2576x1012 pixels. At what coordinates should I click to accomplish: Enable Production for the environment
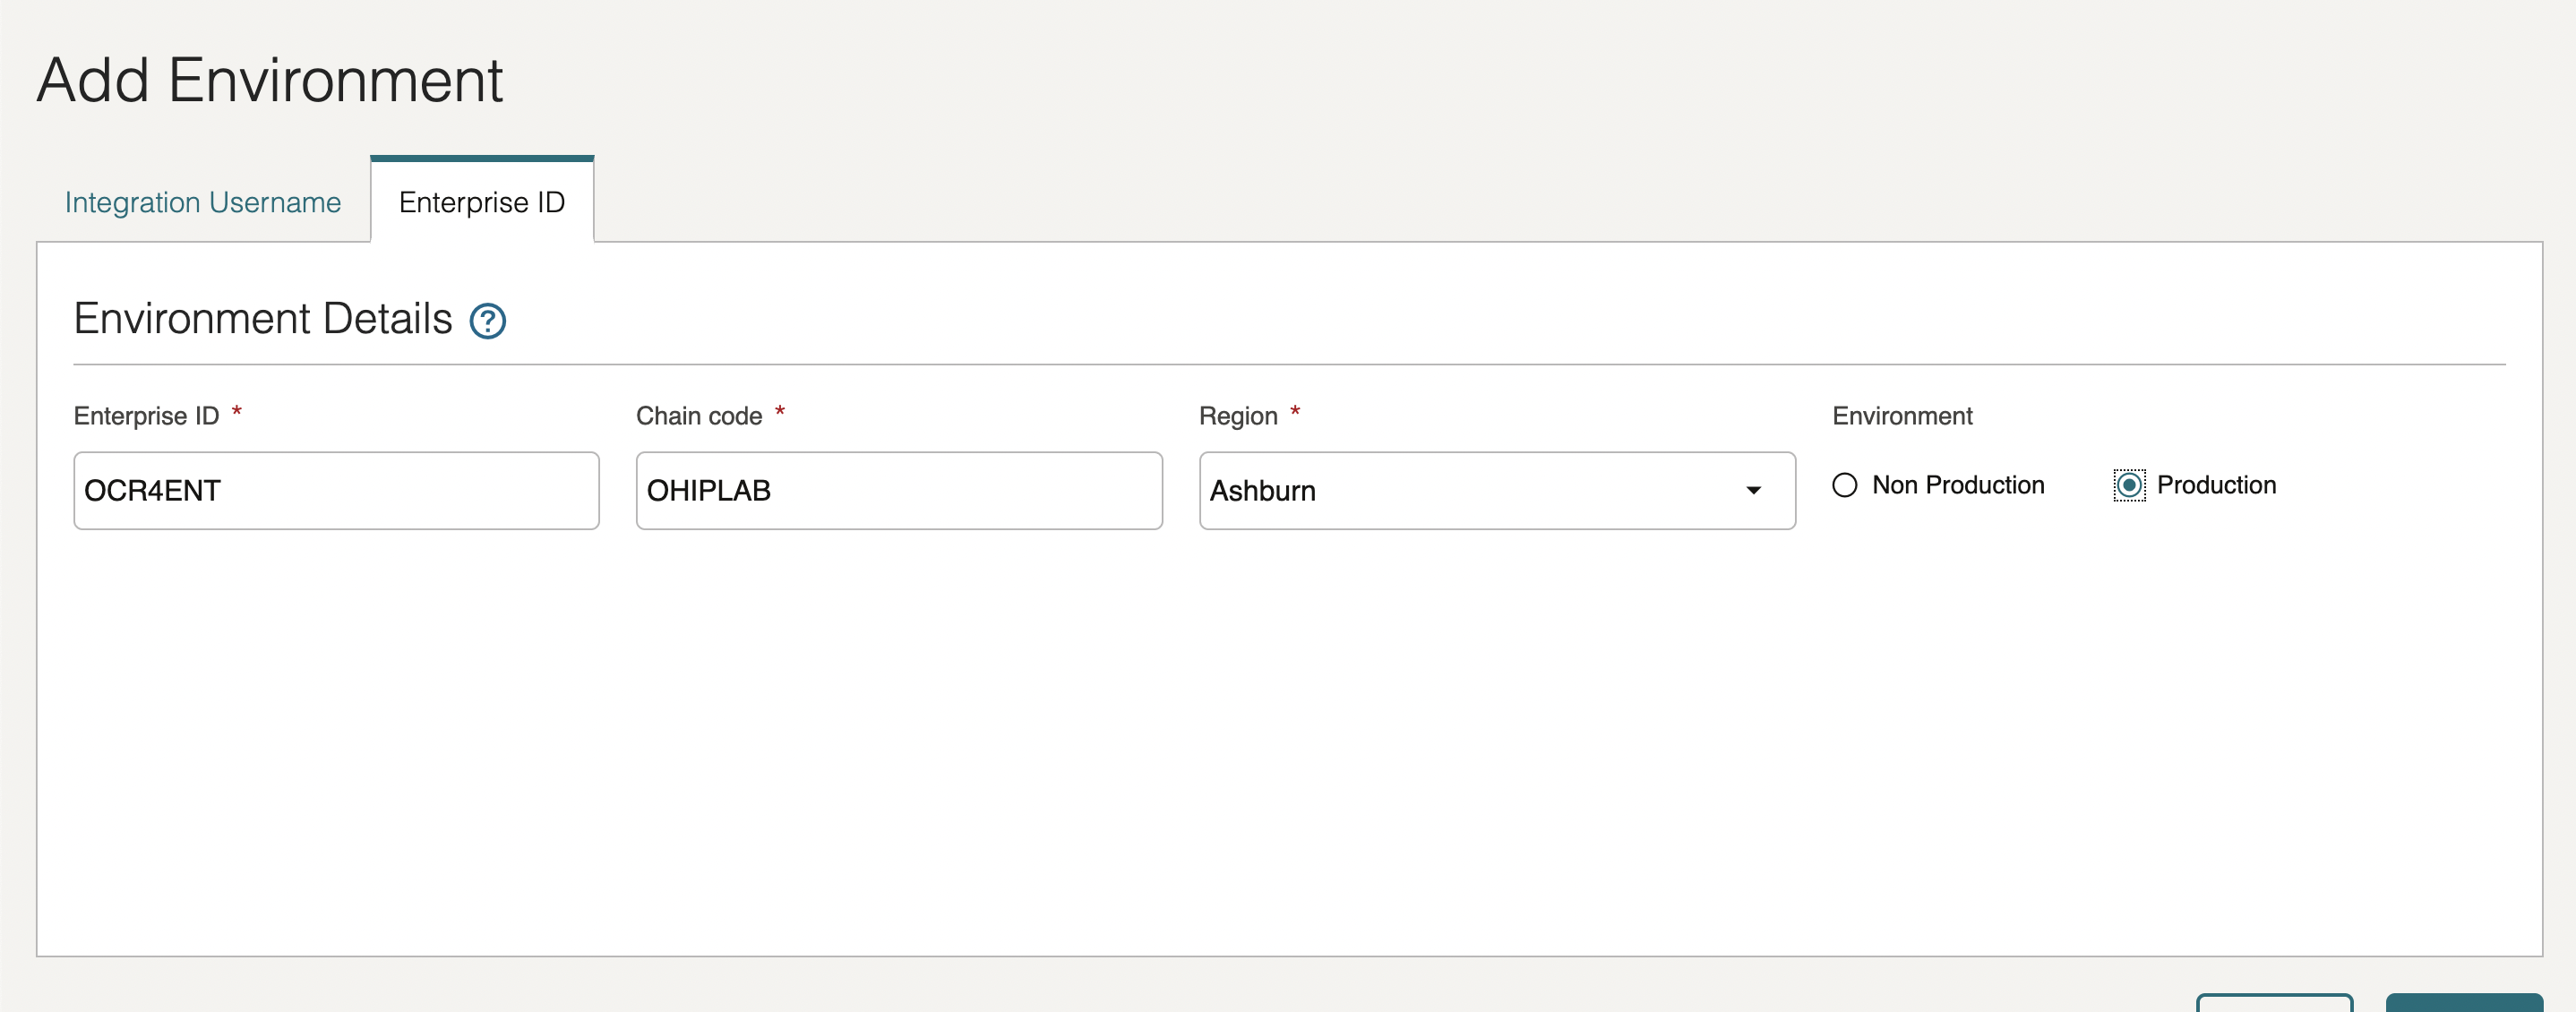click(2129, 486)
